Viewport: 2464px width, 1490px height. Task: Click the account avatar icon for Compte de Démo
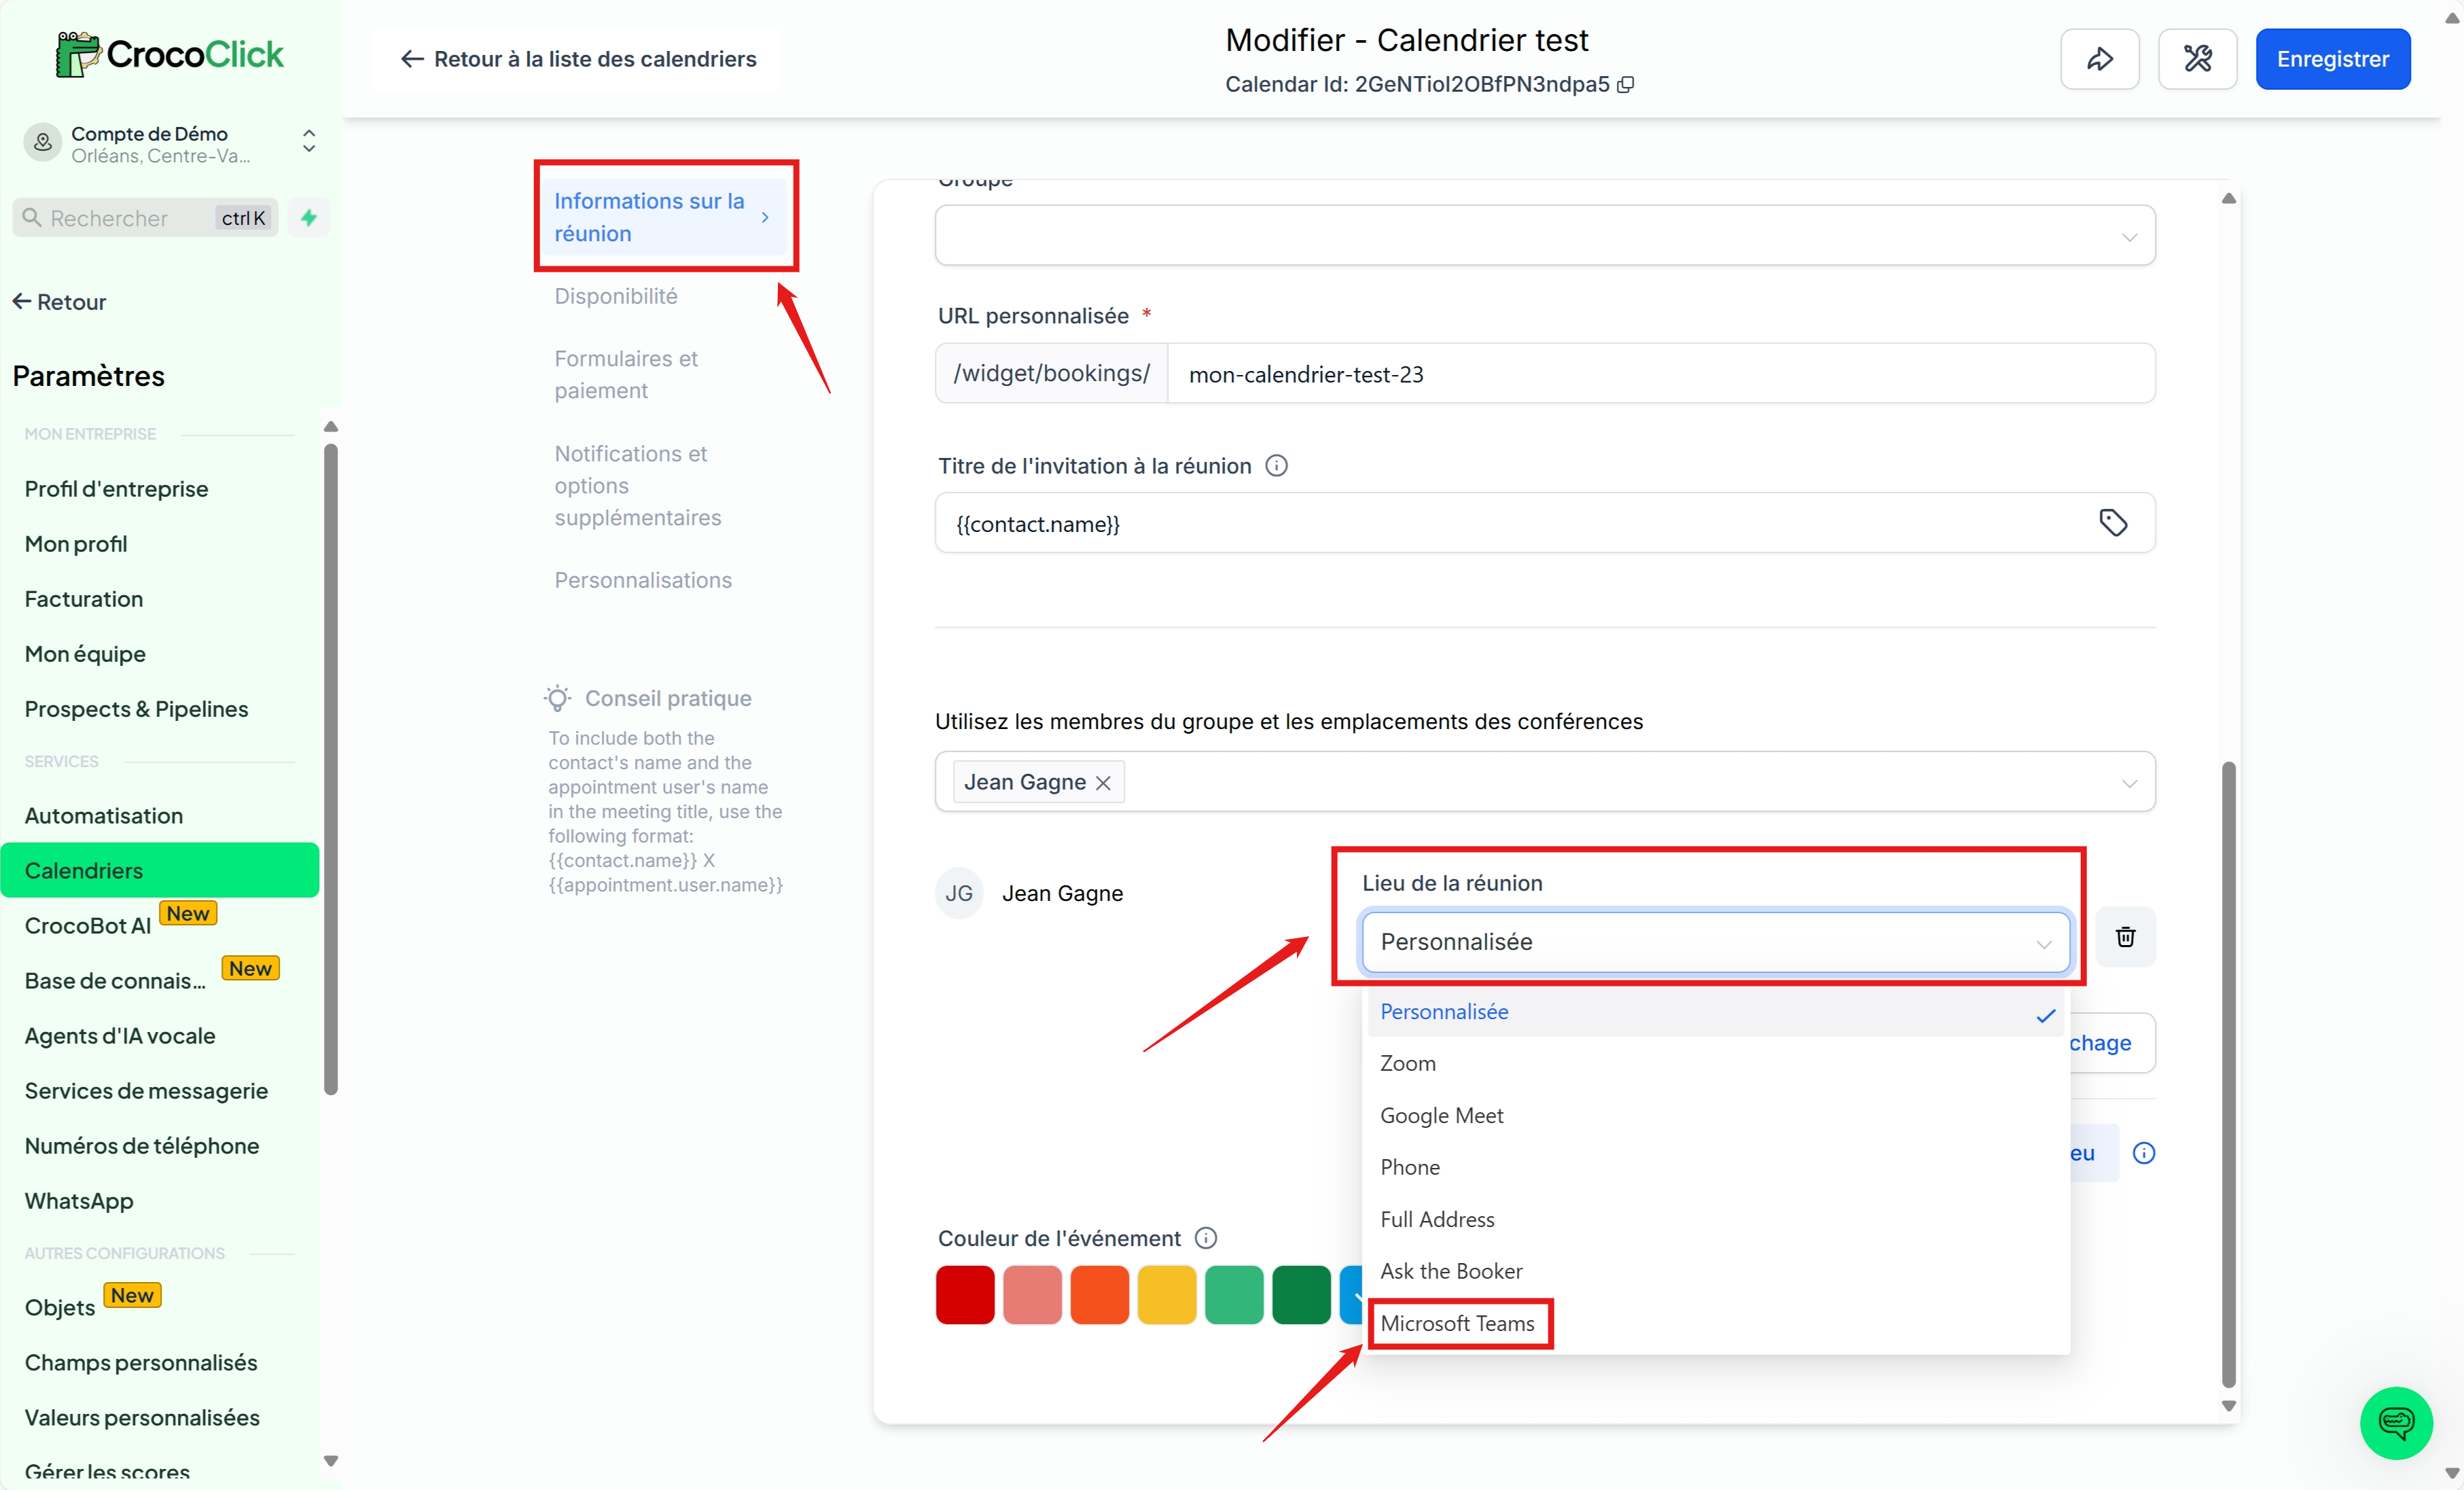pos(42,143)
